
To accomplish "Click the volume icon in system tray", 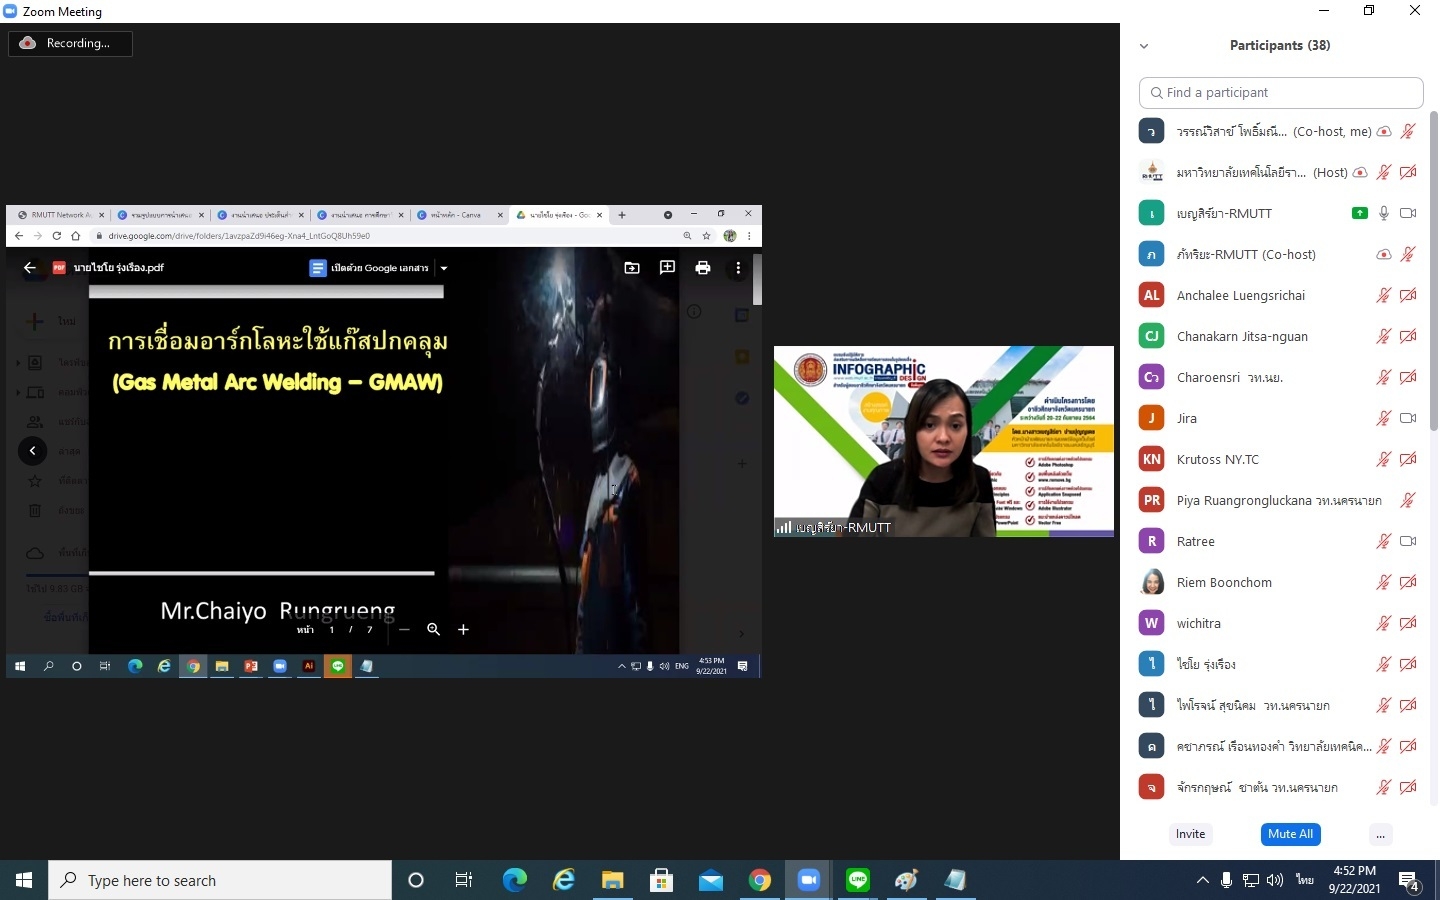I will pyautogui.click(x=1275, y=880).
